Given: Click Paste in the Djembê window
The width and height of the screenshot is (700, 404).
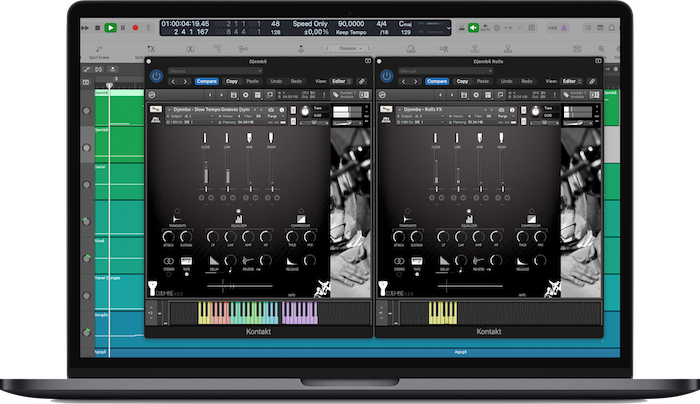Looking at the screenshot, I should 252,81.
